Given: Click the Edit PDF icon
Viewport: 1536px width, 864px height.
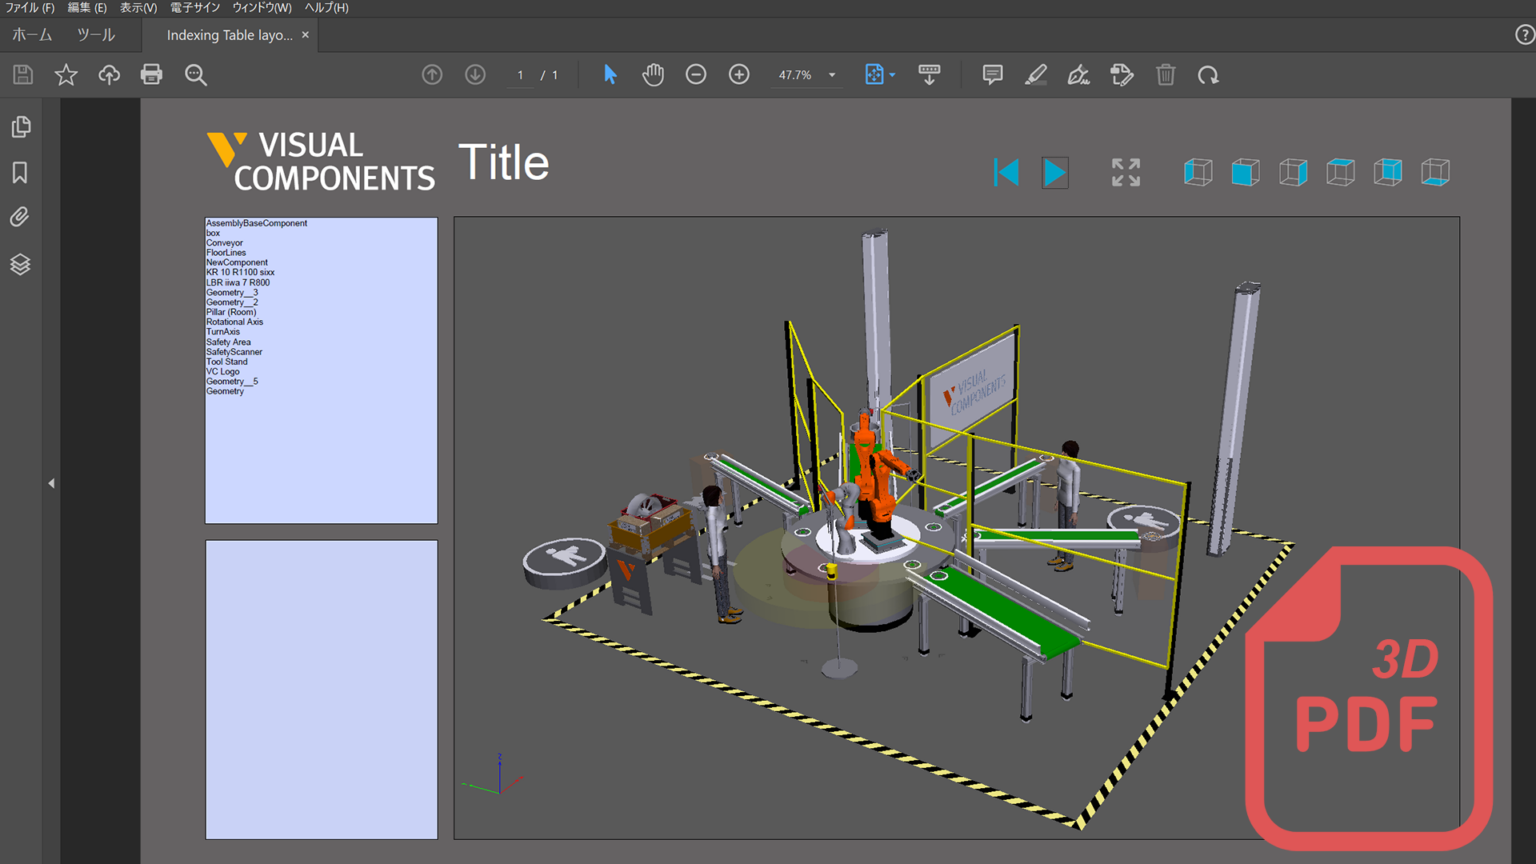Looking at the screenshot, I should [x=1122, y=74].
